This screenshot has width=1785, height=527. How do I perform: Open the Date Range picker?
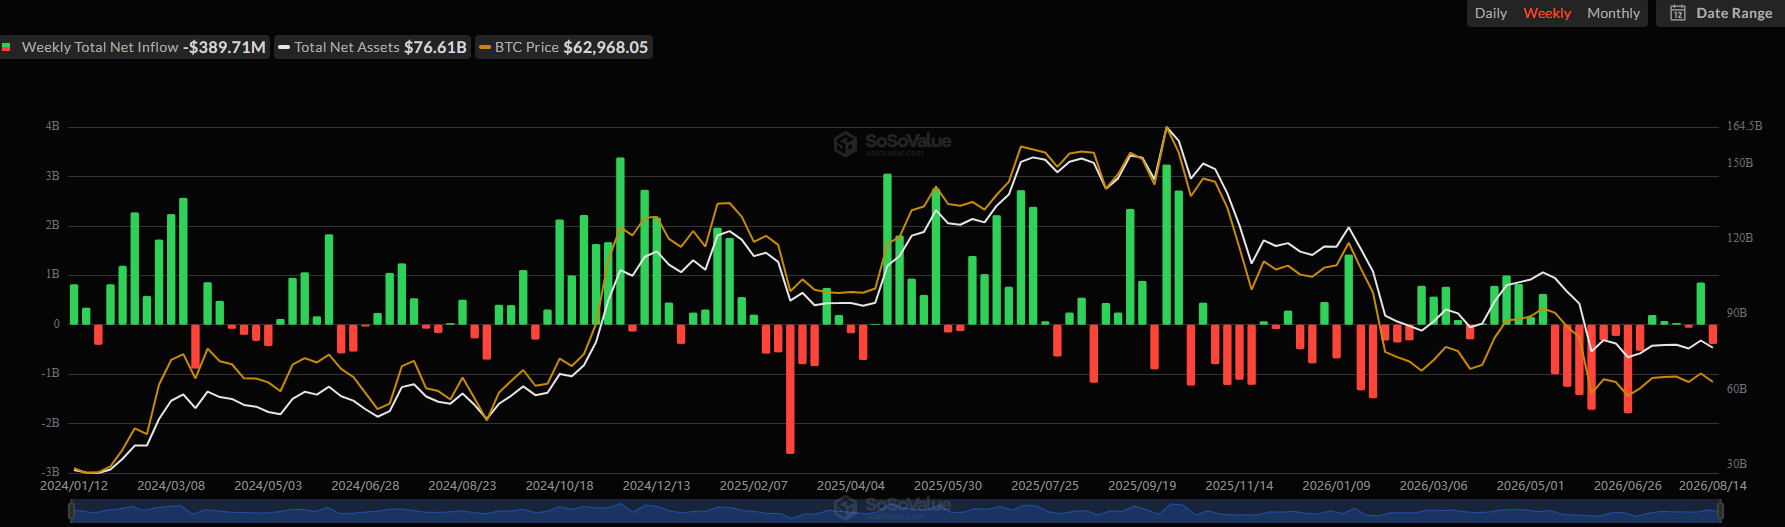(x=1720, y=13)
